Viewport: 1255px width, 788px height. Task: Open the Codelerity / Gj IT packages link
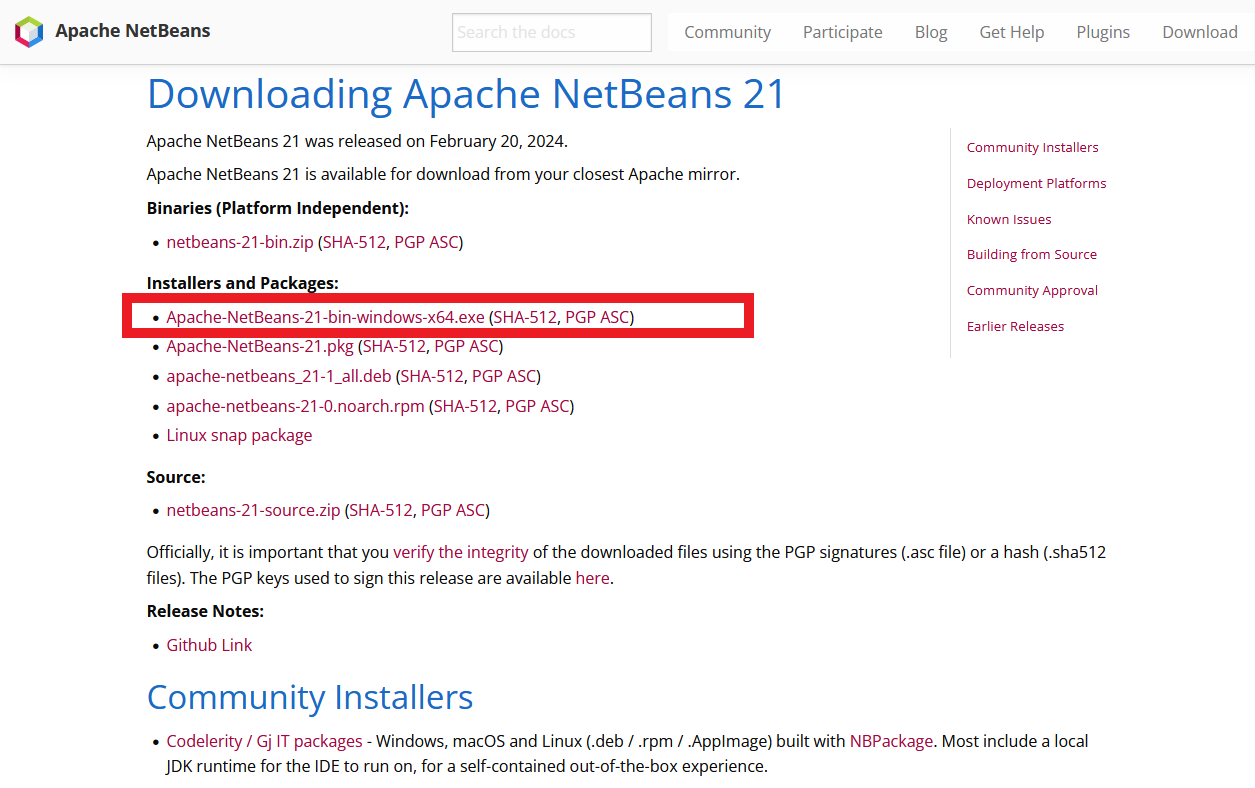263,740
